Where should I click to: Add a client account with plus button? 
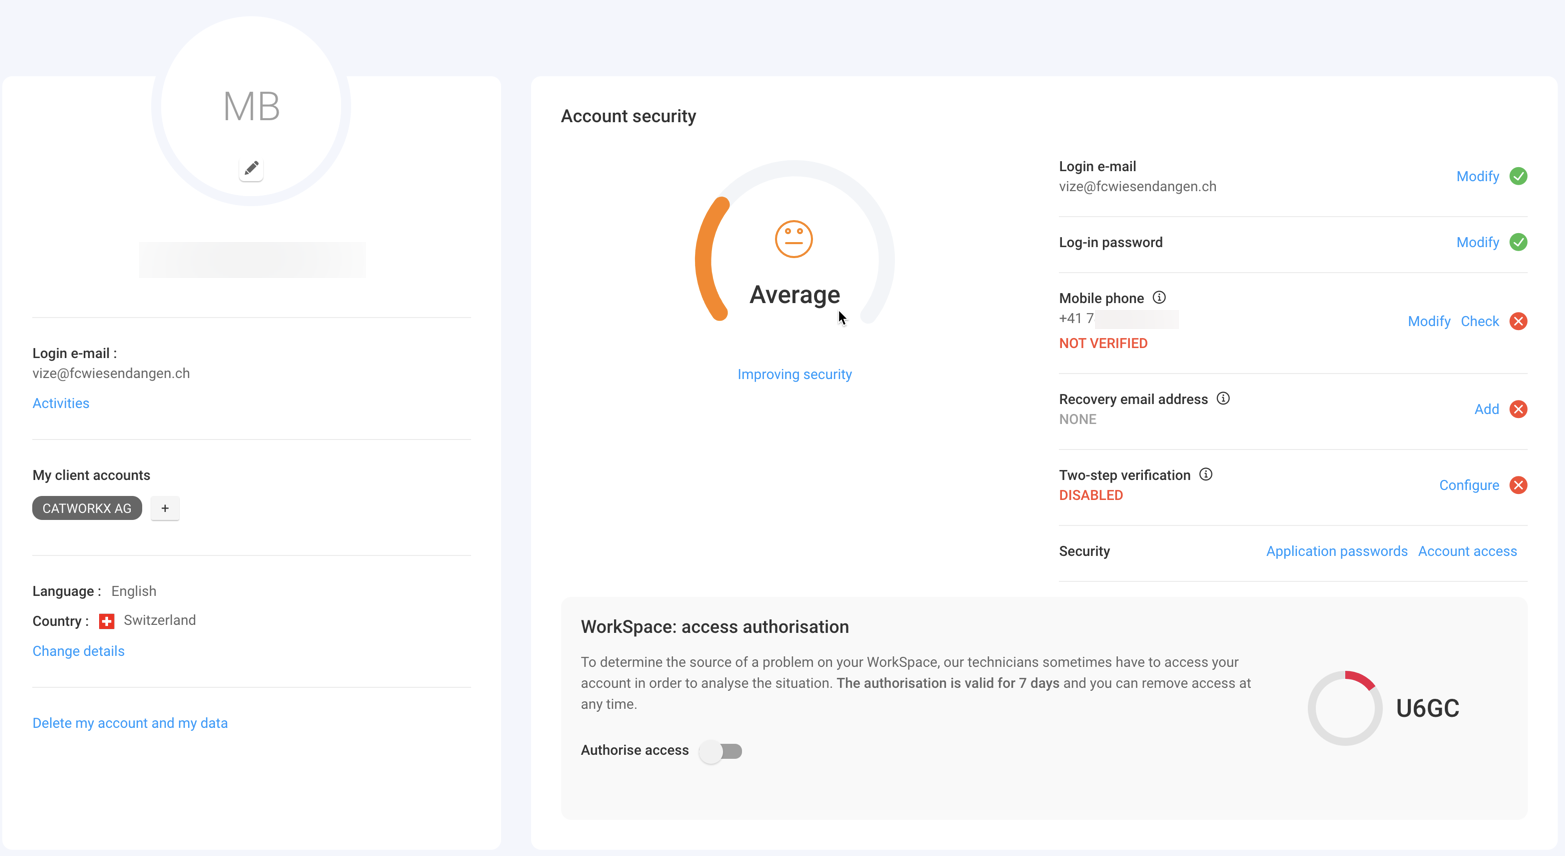(x=165, y=508)
